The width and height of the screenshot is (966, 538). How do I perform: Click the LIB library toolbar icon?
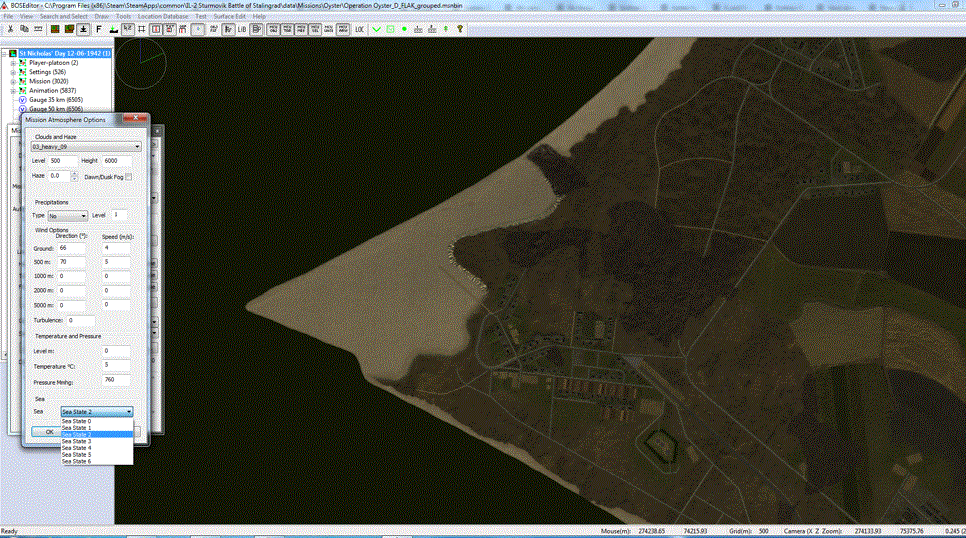242,29
